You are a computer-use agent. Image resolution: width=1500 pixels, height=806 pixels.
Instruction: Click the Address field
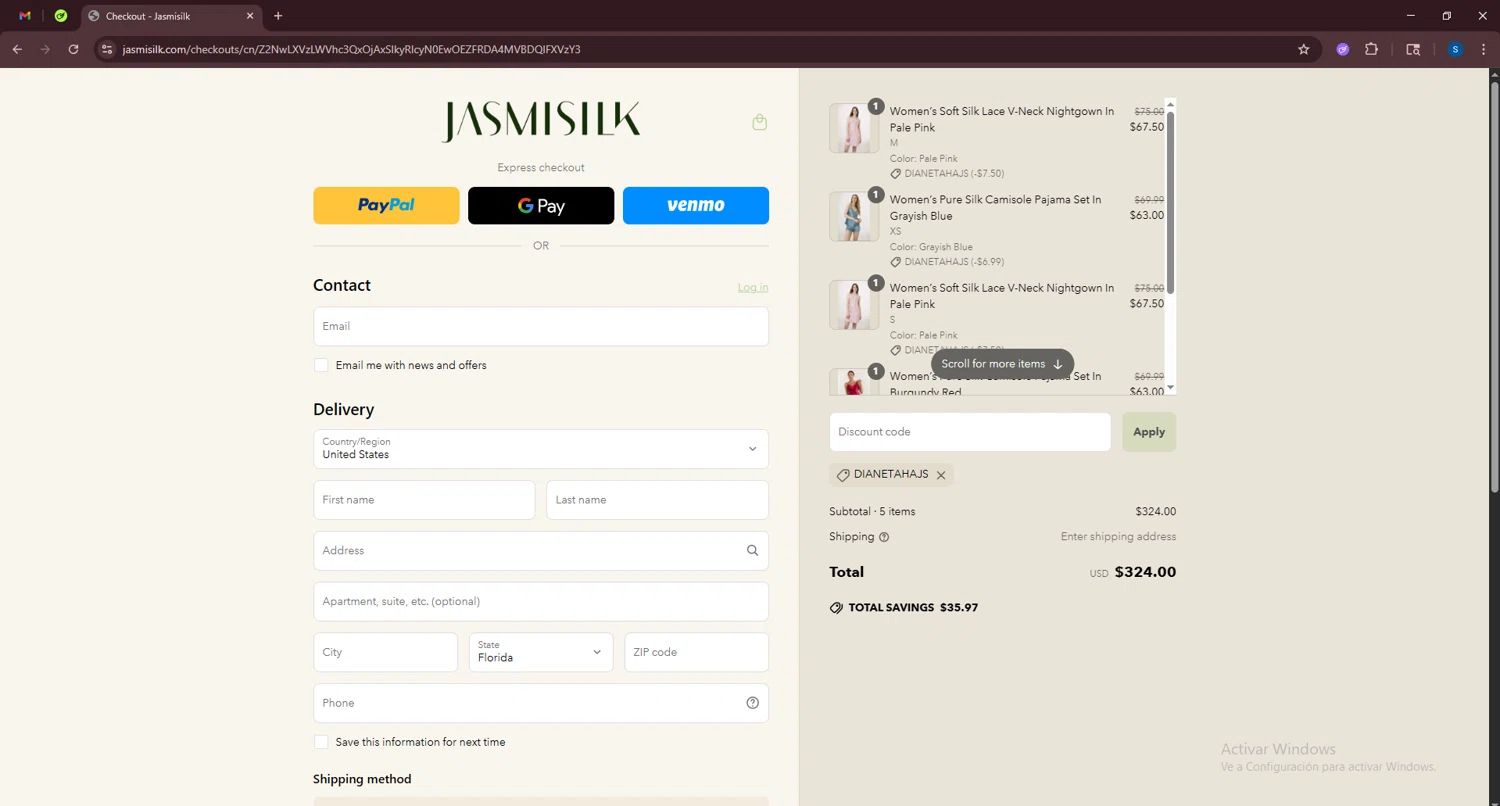[x=541, y=550]
